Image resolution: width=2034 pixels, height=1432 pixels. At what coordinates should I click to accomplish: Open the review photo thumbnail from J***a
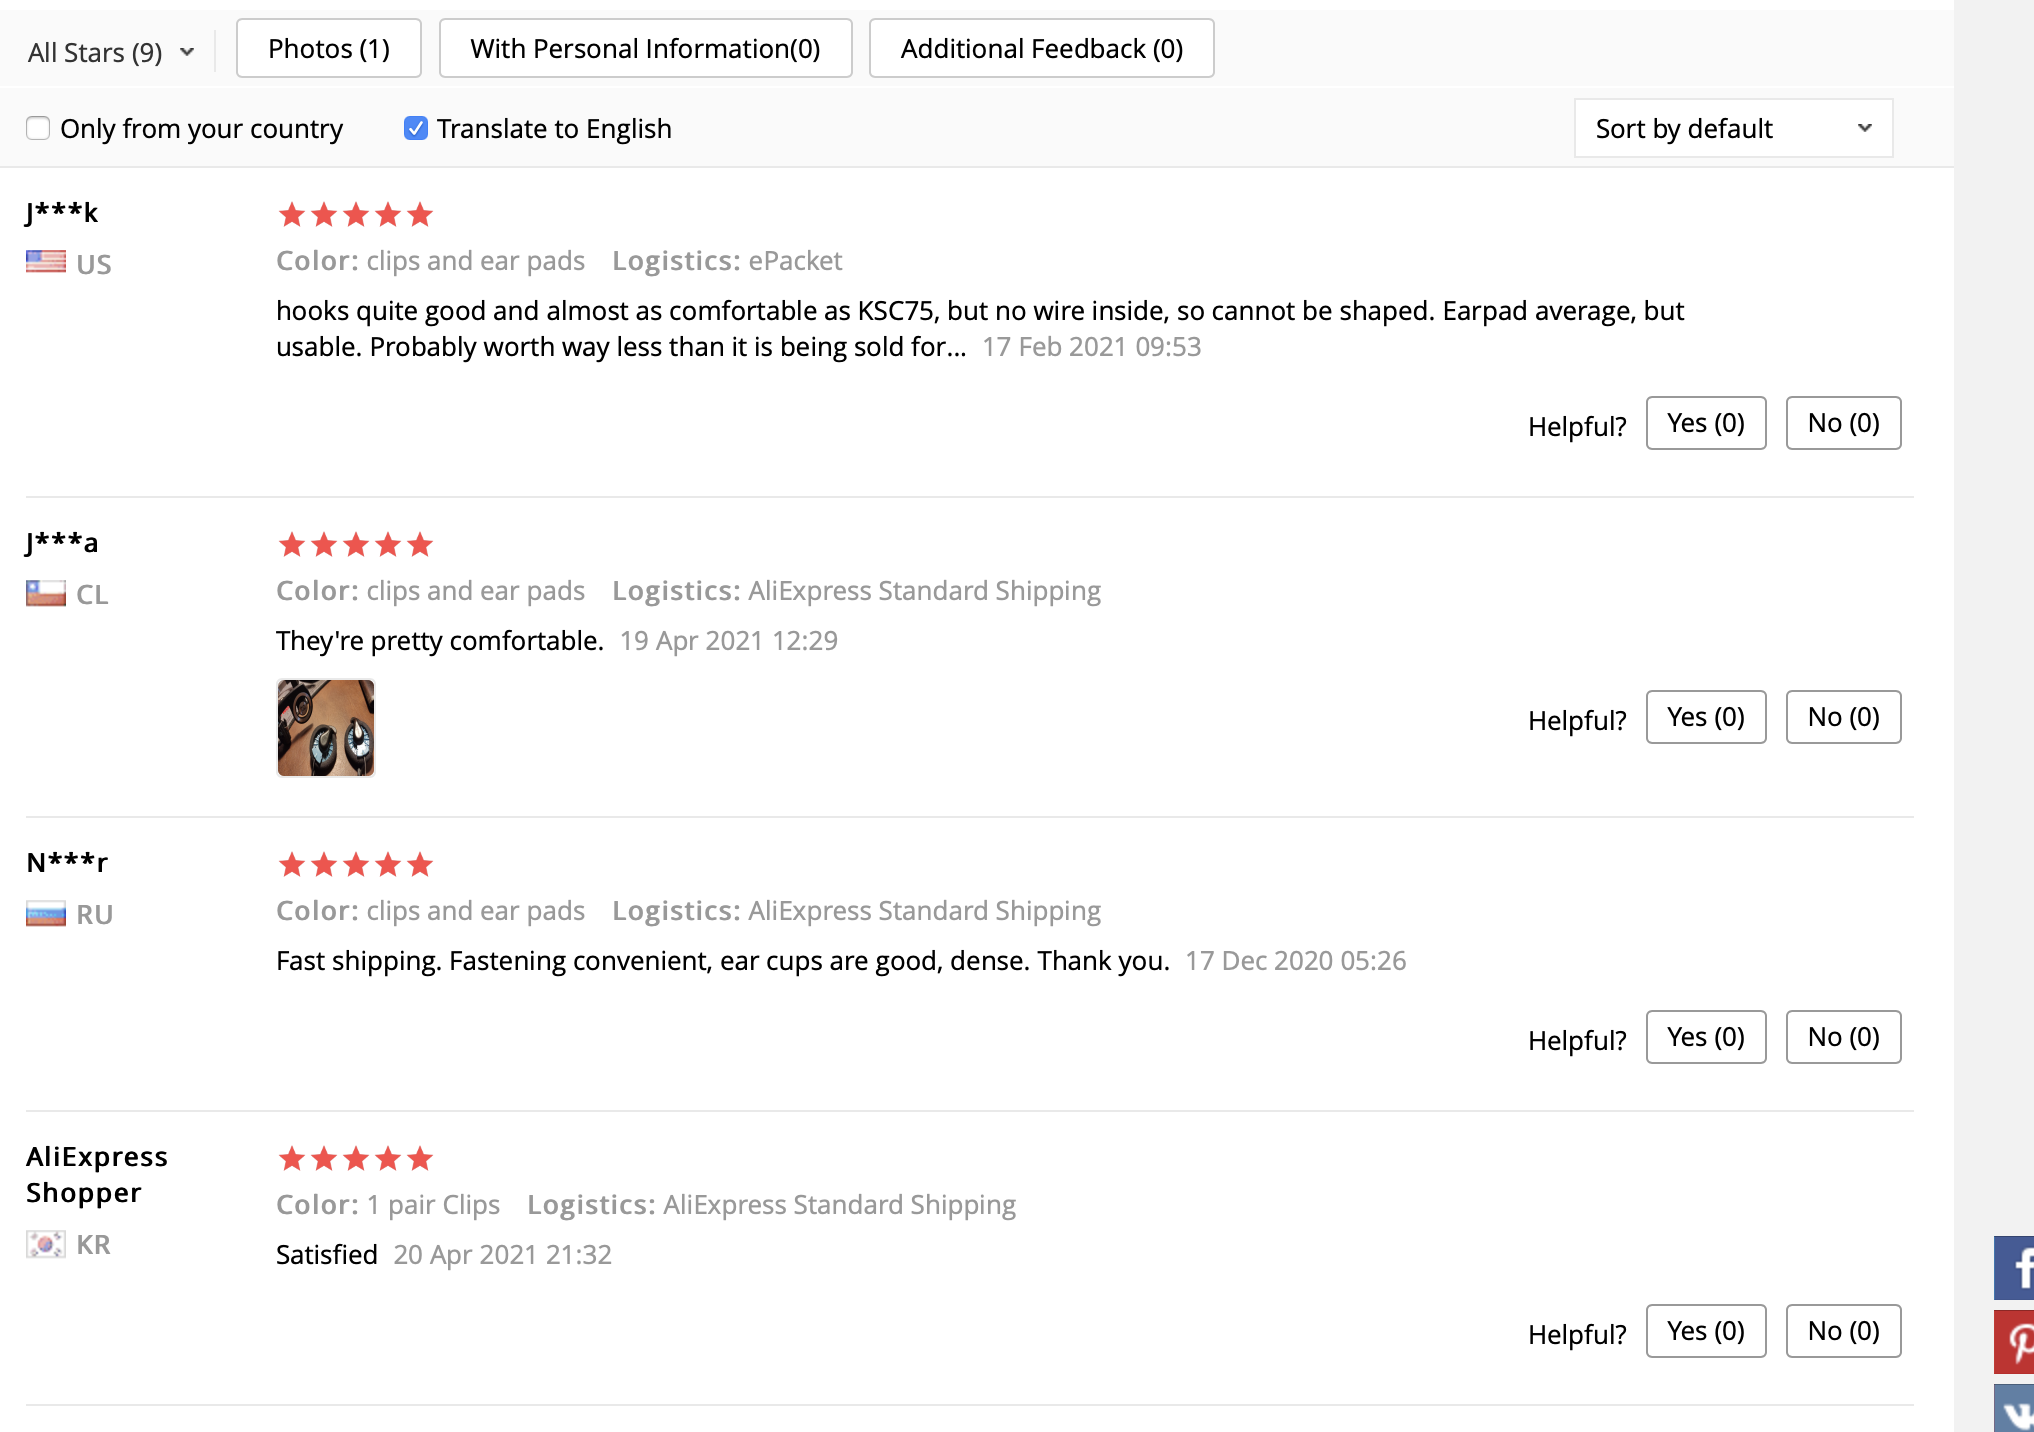pos(326,728)
